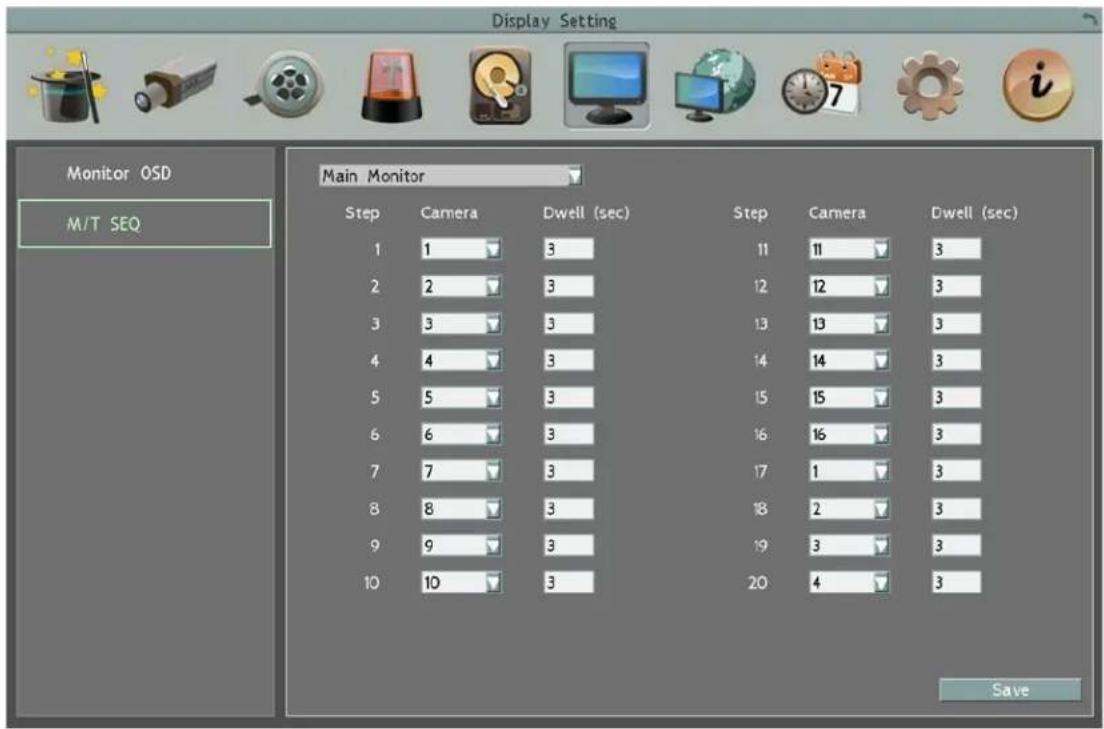Open camera dropdown for step 14
The width and height of the screenshot is (1104, 729).
point(849,360)
